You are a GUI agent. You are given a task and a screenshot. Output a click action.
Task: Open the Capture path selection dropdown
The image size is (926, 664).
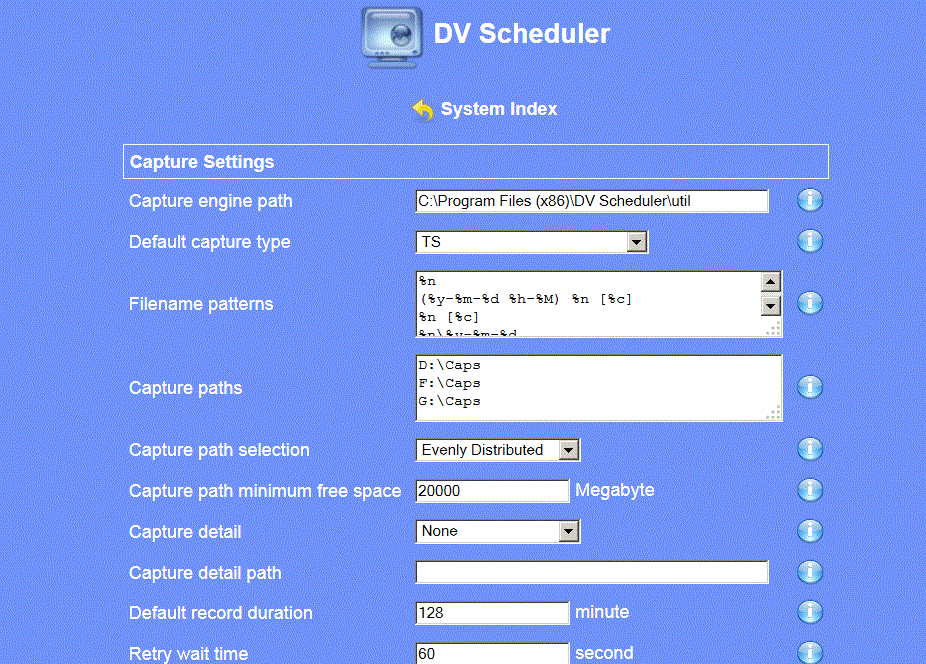568,450
